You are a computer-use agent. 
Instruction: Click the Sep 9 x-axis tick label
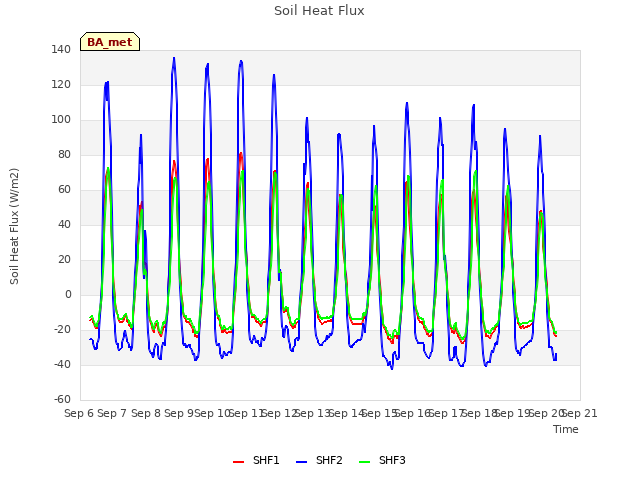(179, 413)
